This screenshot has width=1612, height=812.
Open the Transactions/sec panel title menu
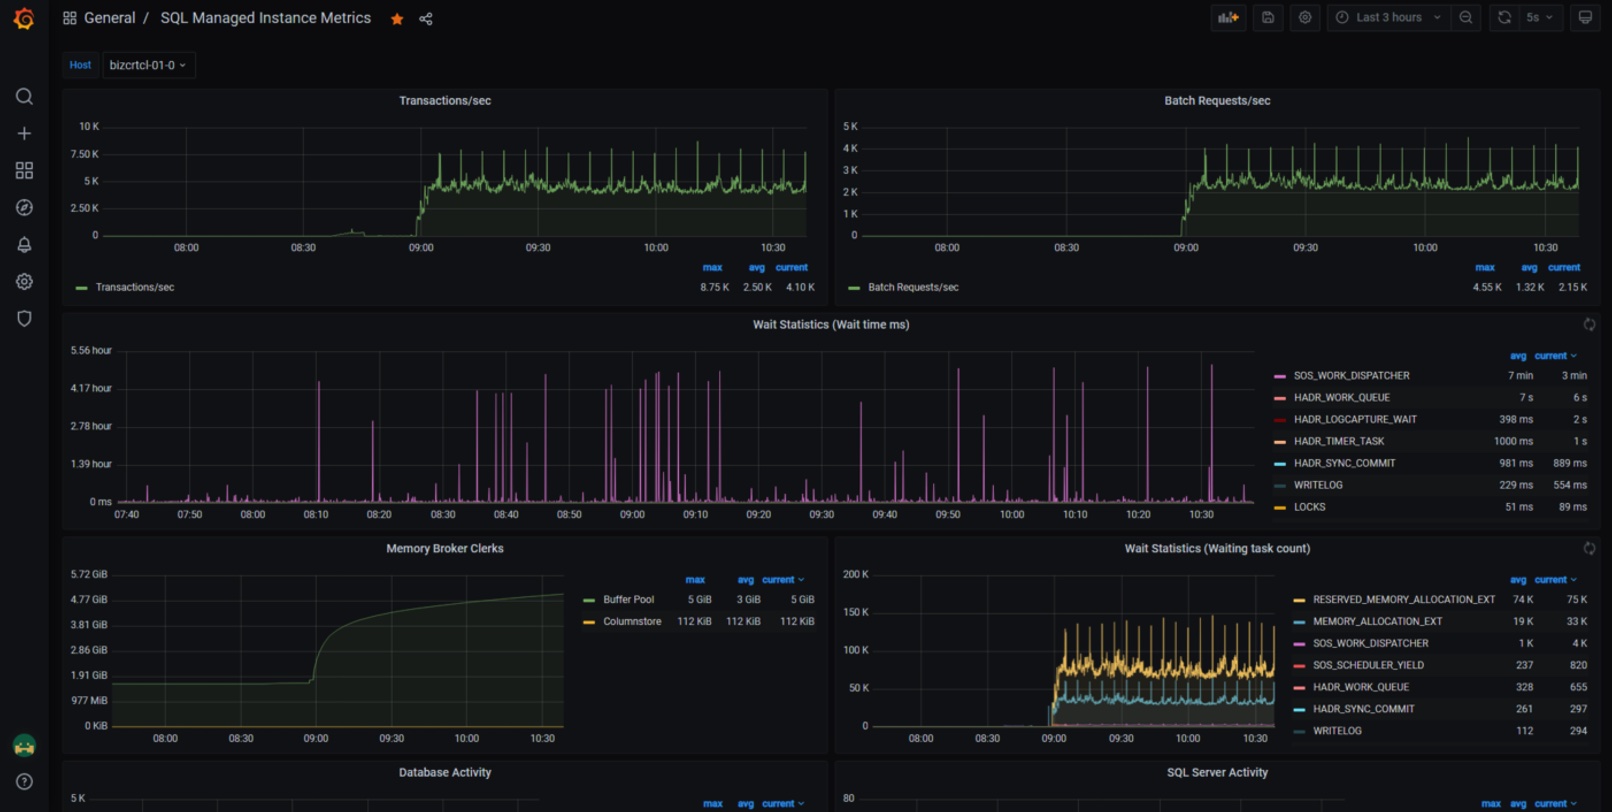click(x=445, y=101)
